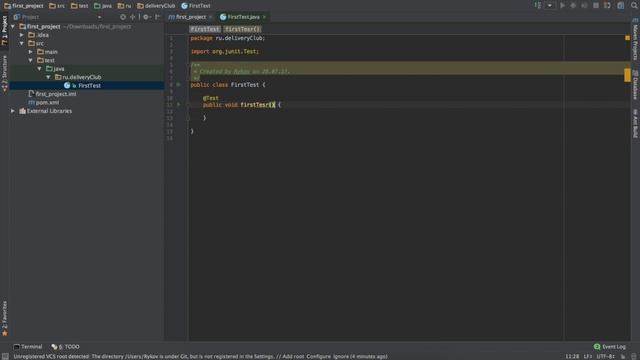Click firstTesr() breadcrumb in editor

[242, 29]
